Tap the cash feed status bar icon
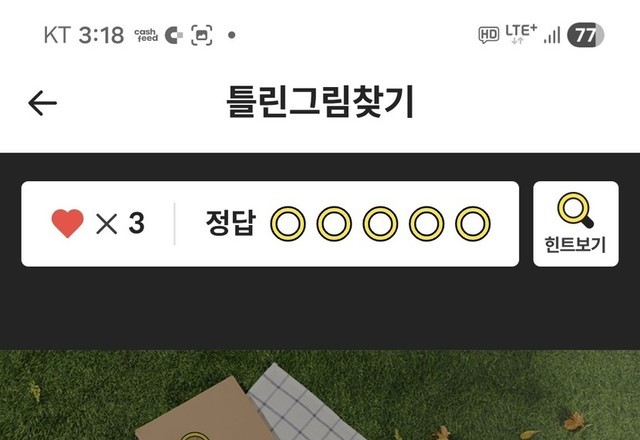 [146, 35]
